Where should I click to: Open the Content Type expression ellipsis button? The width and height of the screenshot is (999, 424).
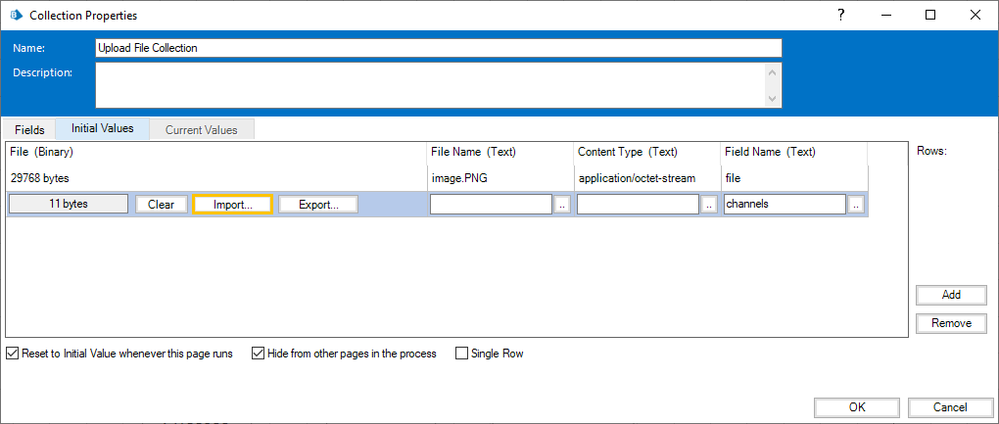click(x=708, y=204)
